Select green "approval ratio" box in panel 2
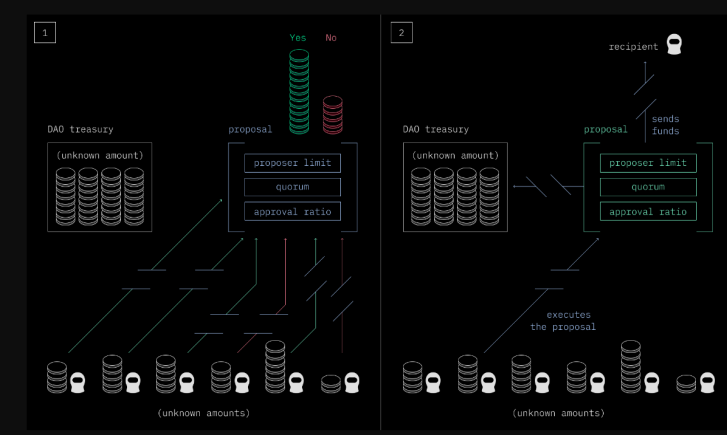 tap(648, 211)
